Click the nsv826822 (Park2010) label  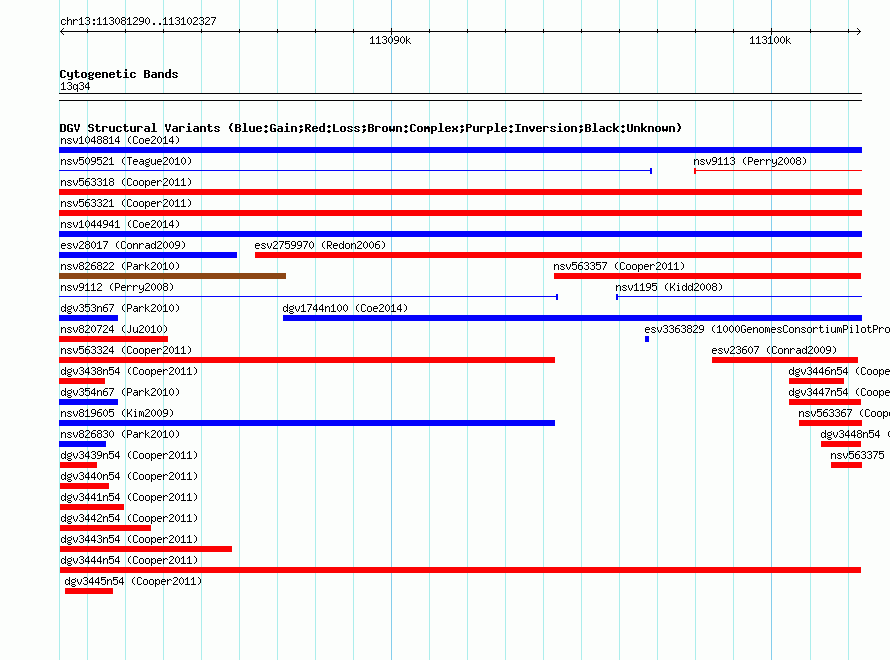tap(120, 266)
